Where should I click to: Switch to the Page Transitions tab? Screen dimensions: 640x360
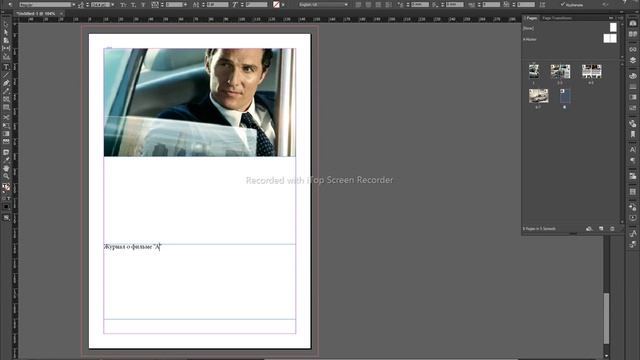pos(557,18)
